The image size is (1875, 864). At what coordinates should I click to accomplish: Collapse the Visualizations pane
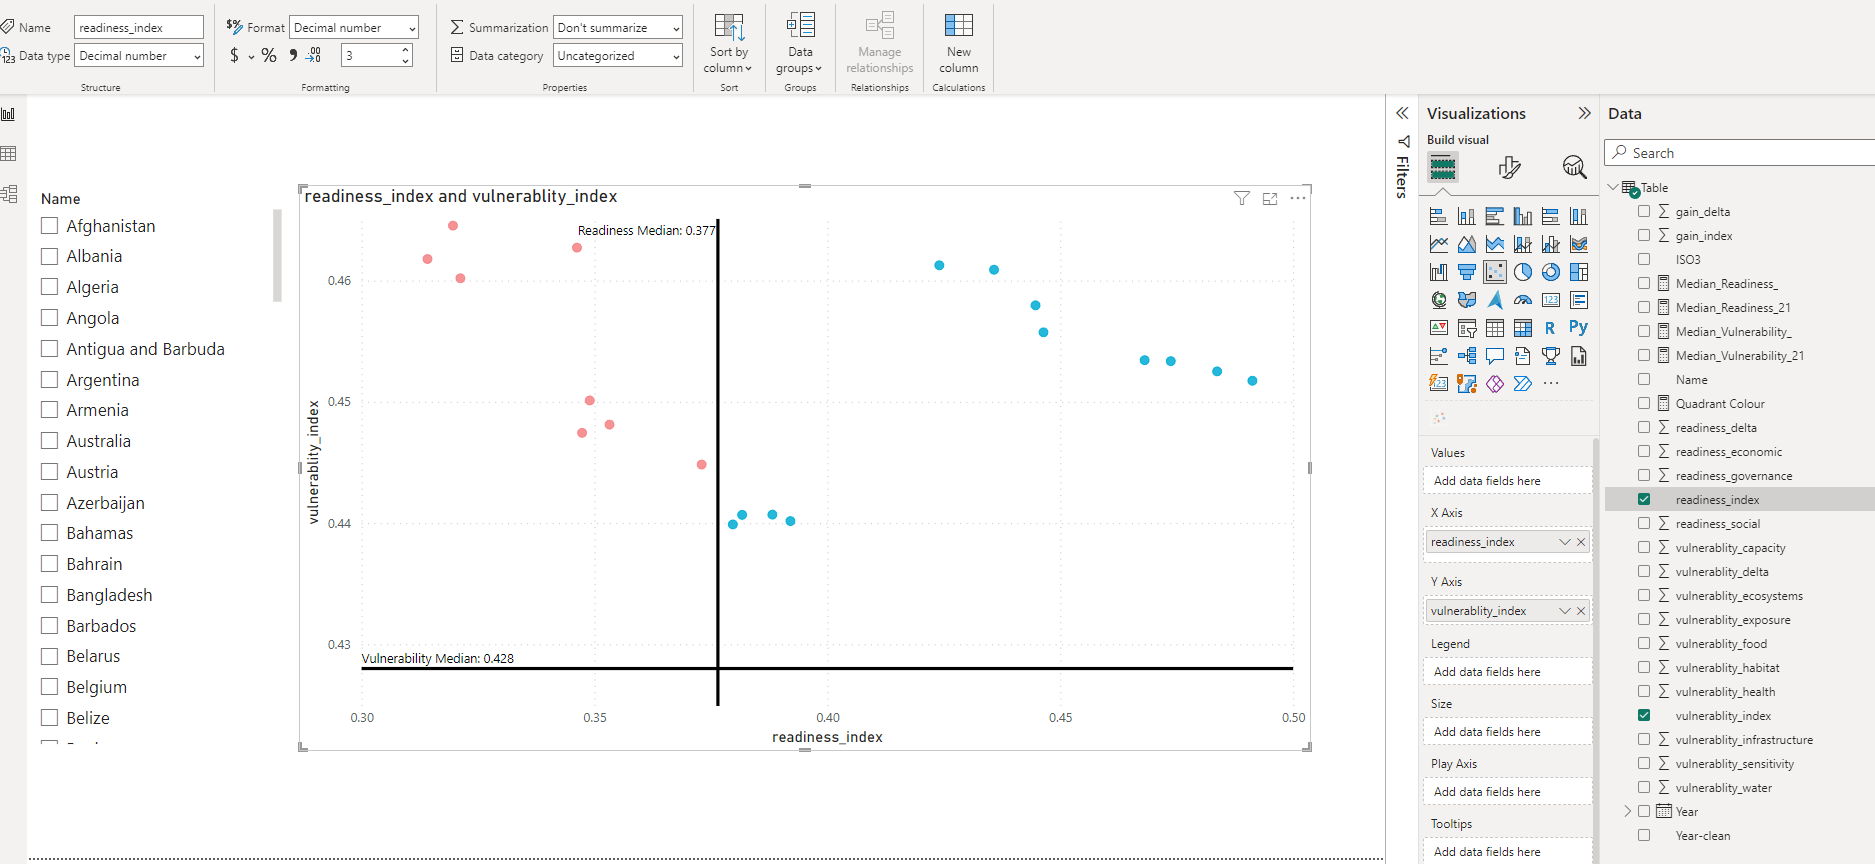click(1584, 113)
